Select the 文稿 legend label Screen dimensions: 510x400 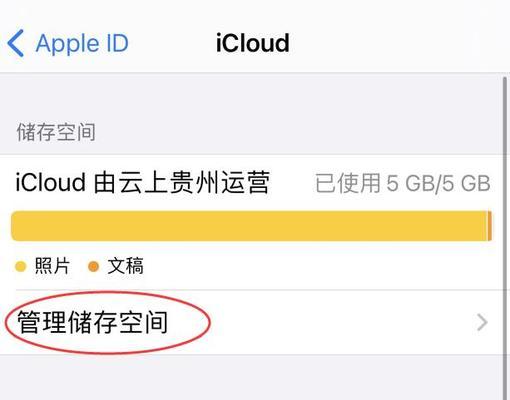125,266
